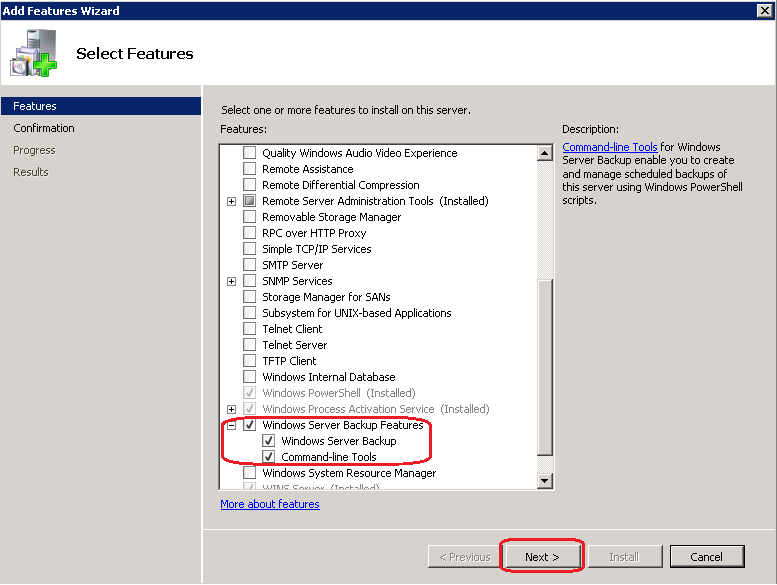Uncheck Windows Server Backup Features parent checkbox
Screen dimensions: 777x585
click(x=249, y=425)
